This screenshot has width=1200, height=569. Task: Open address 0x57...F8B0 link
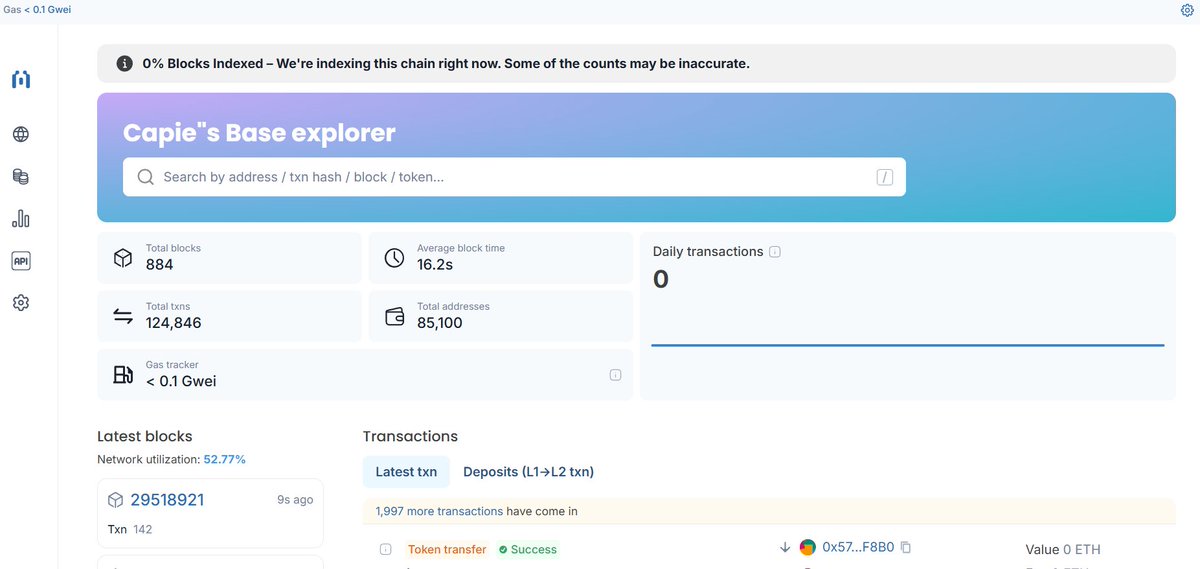[858, 548]
